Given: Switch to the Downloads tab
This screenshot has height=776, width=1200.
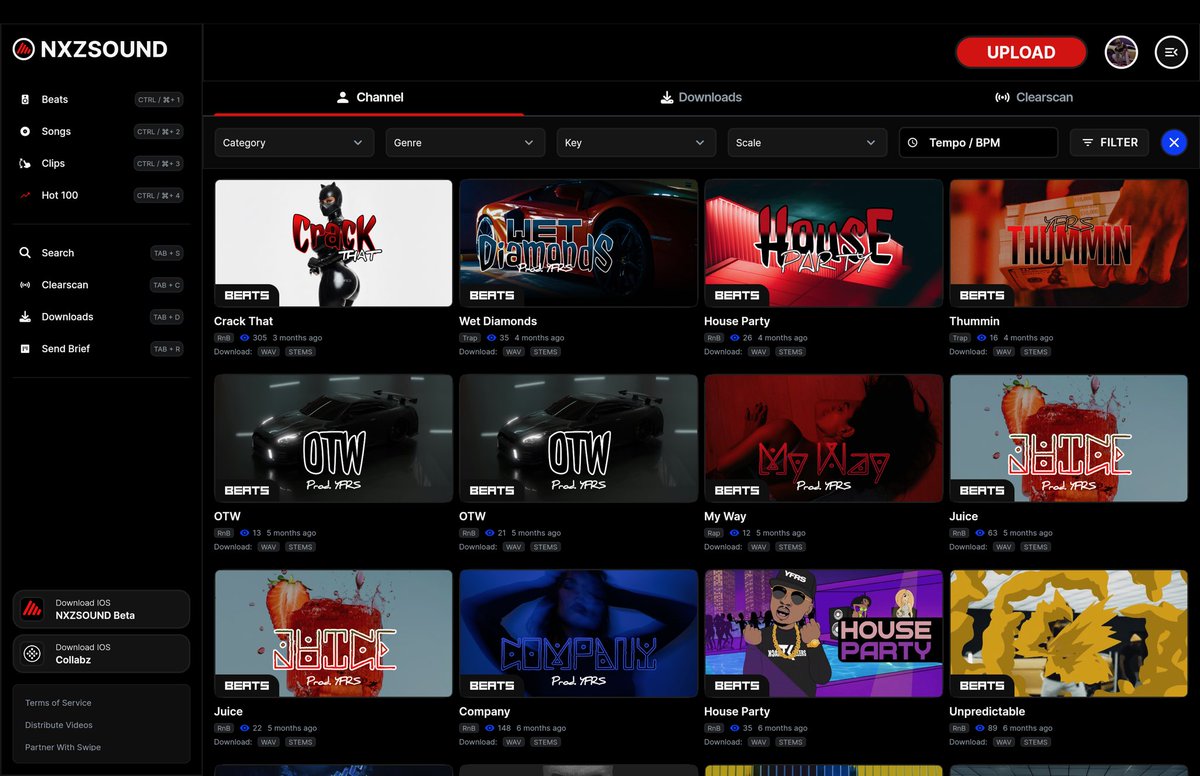Looking at the screenshot, I should [701, 97].
